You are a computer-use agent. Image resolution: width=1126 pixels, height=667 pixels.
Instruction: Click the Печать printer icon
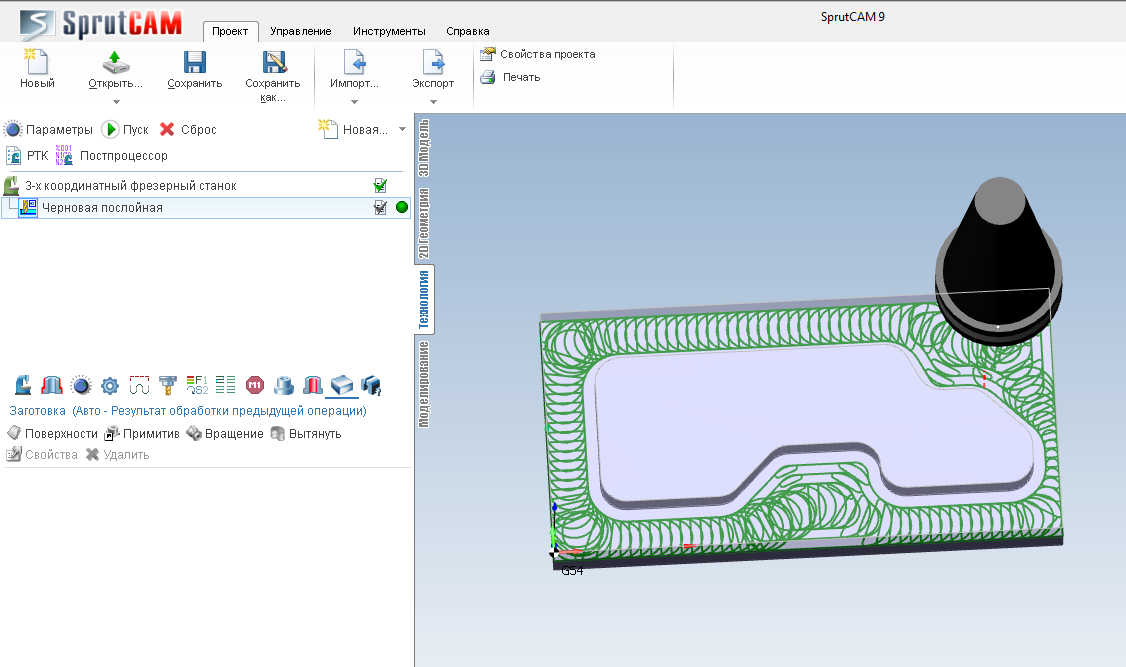pyautogui.click(x=487, y=77)
